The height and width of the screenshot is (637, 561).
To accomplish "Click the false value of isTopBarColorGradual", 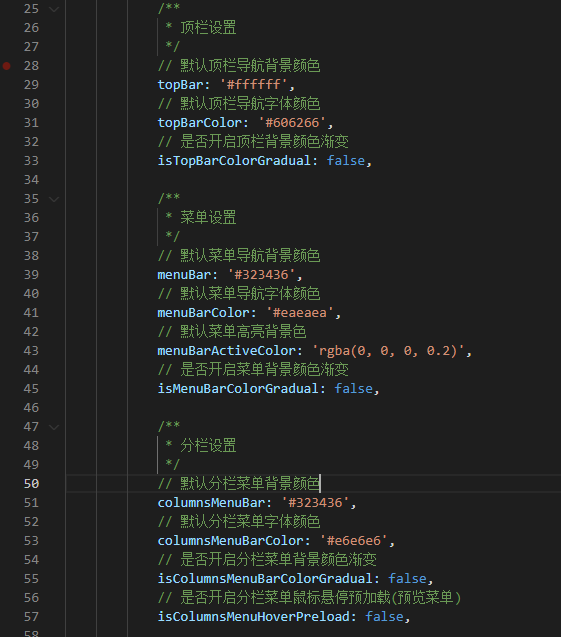I will (x=346, y=161).
